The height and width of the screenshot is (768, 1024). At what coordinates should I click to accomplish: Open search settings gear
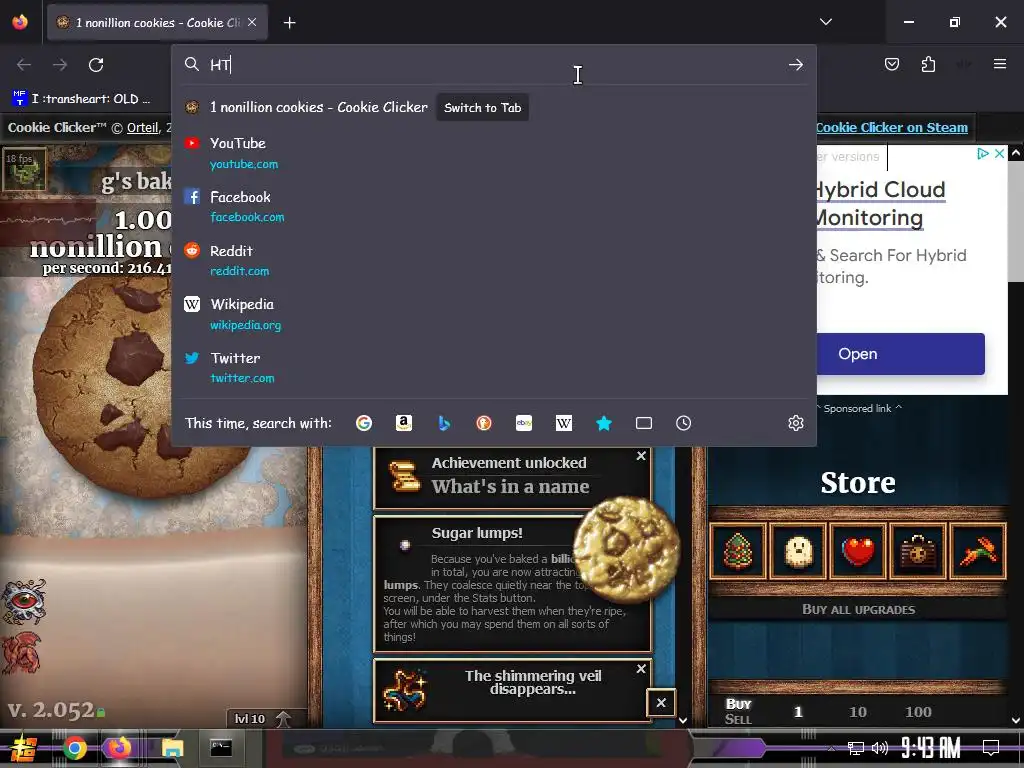point(795,423)
